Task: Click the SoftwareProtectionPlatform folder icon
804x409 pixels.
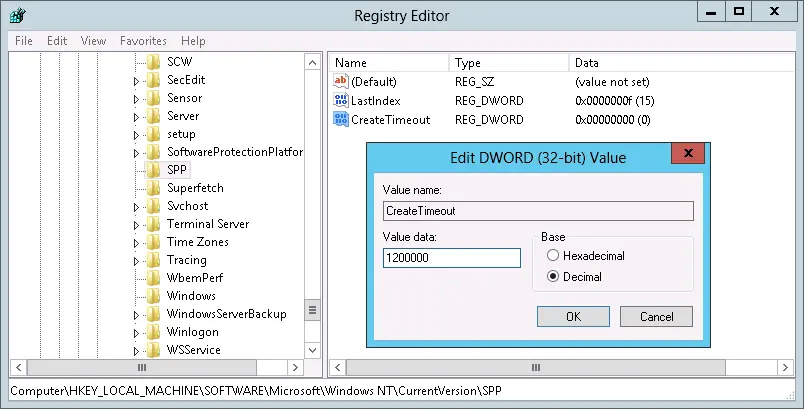Action: (x=153, y=152)
